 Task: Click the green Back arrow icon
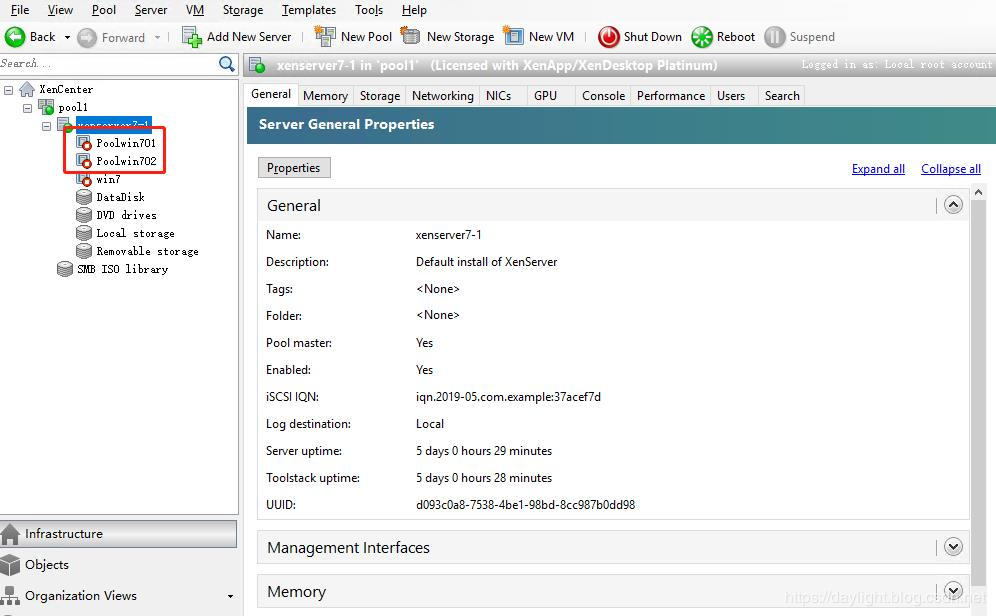coord(15,37)
